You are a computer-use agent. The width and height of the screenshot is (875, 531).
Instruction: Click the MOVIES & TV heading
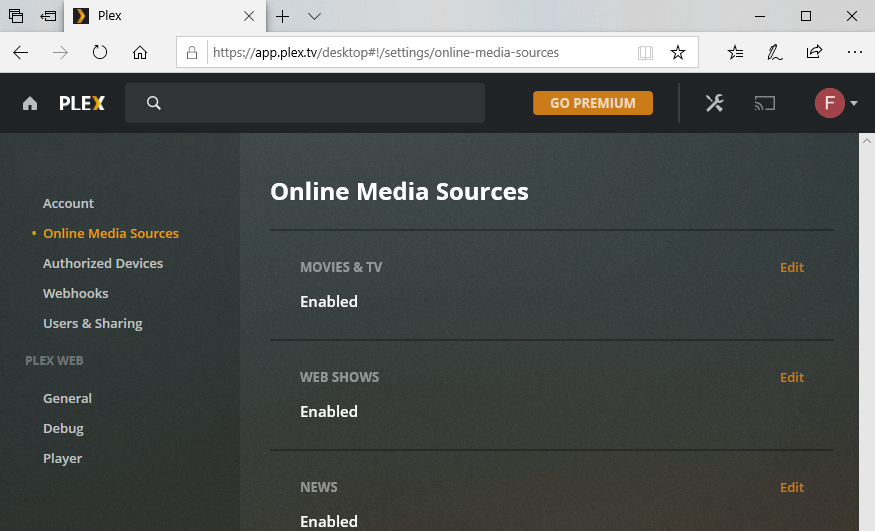(x=341, y=267)
